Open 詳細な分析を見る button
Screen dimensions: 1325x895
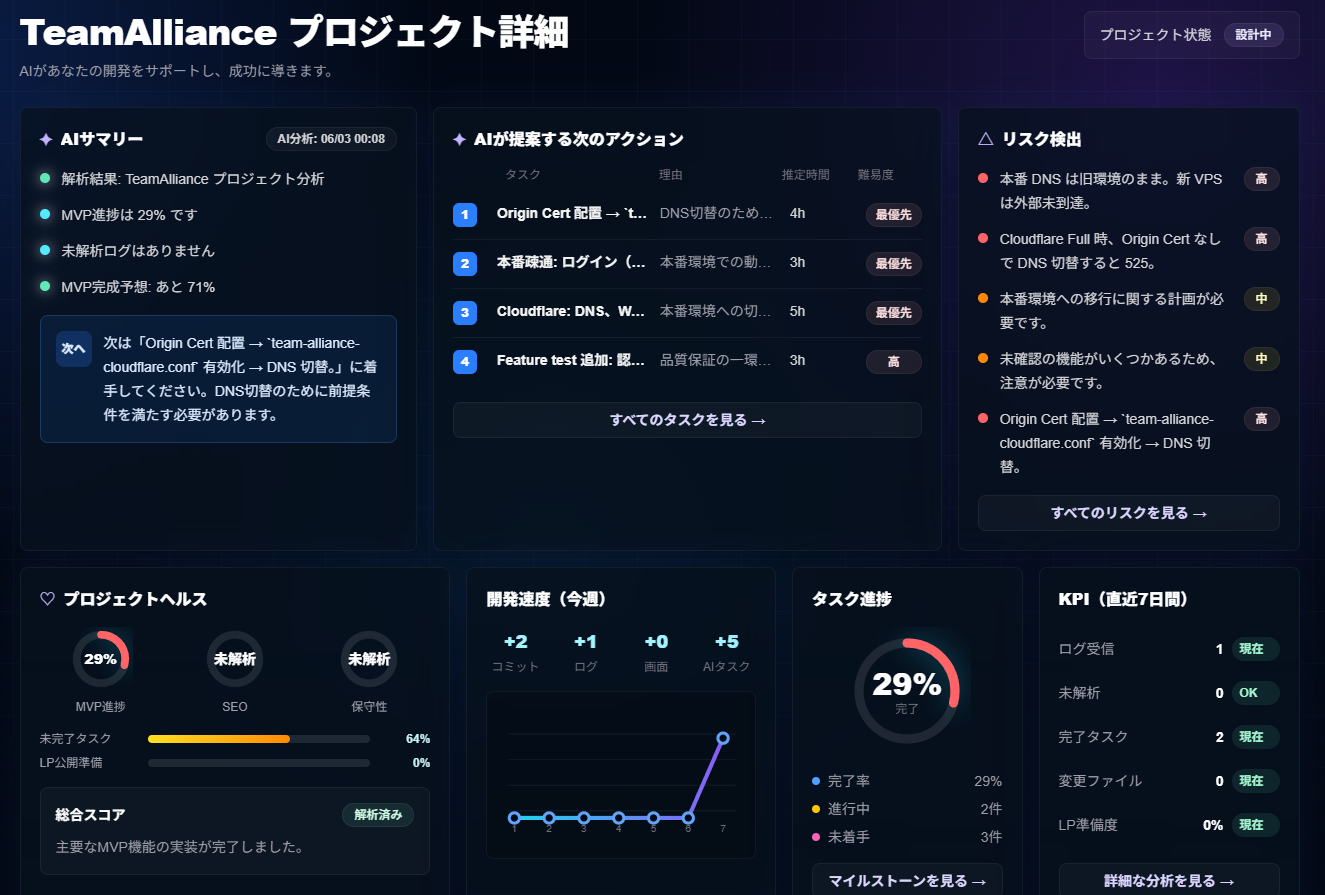coord(1169,881)
